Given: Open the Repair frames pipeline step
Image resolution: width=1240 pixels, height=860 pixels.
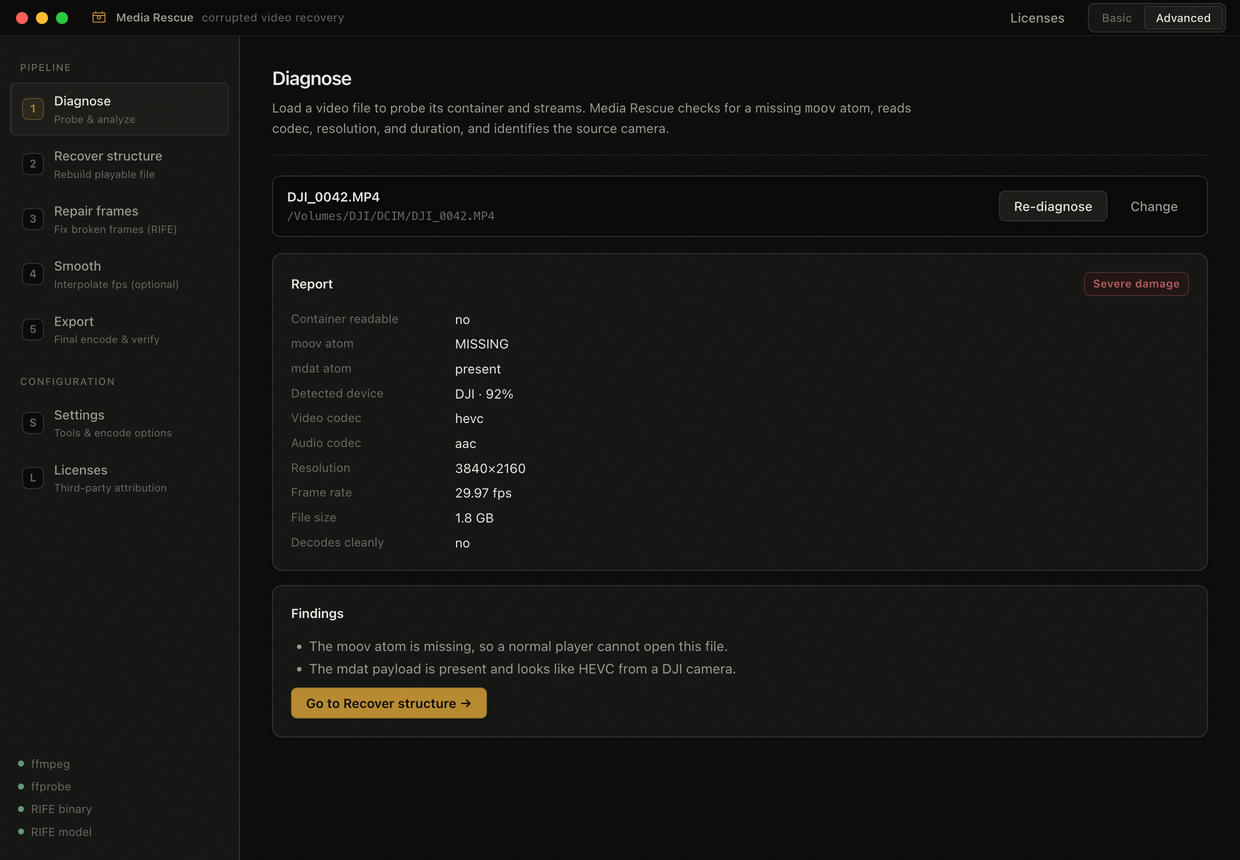Looking at the screenshot, I should pyautogui.click(x=120, y=219).
